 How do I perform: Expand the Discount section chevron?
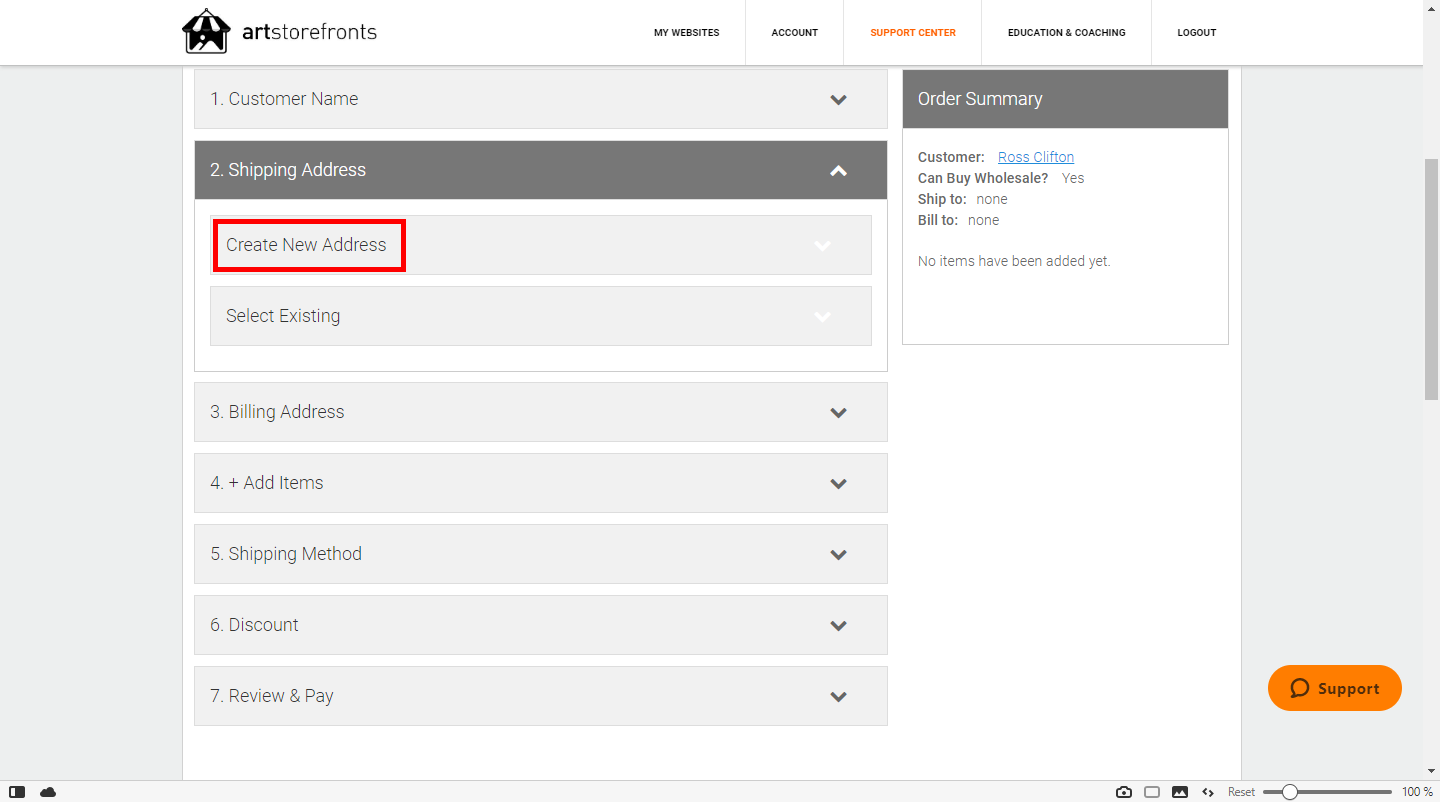coord(838,625)
